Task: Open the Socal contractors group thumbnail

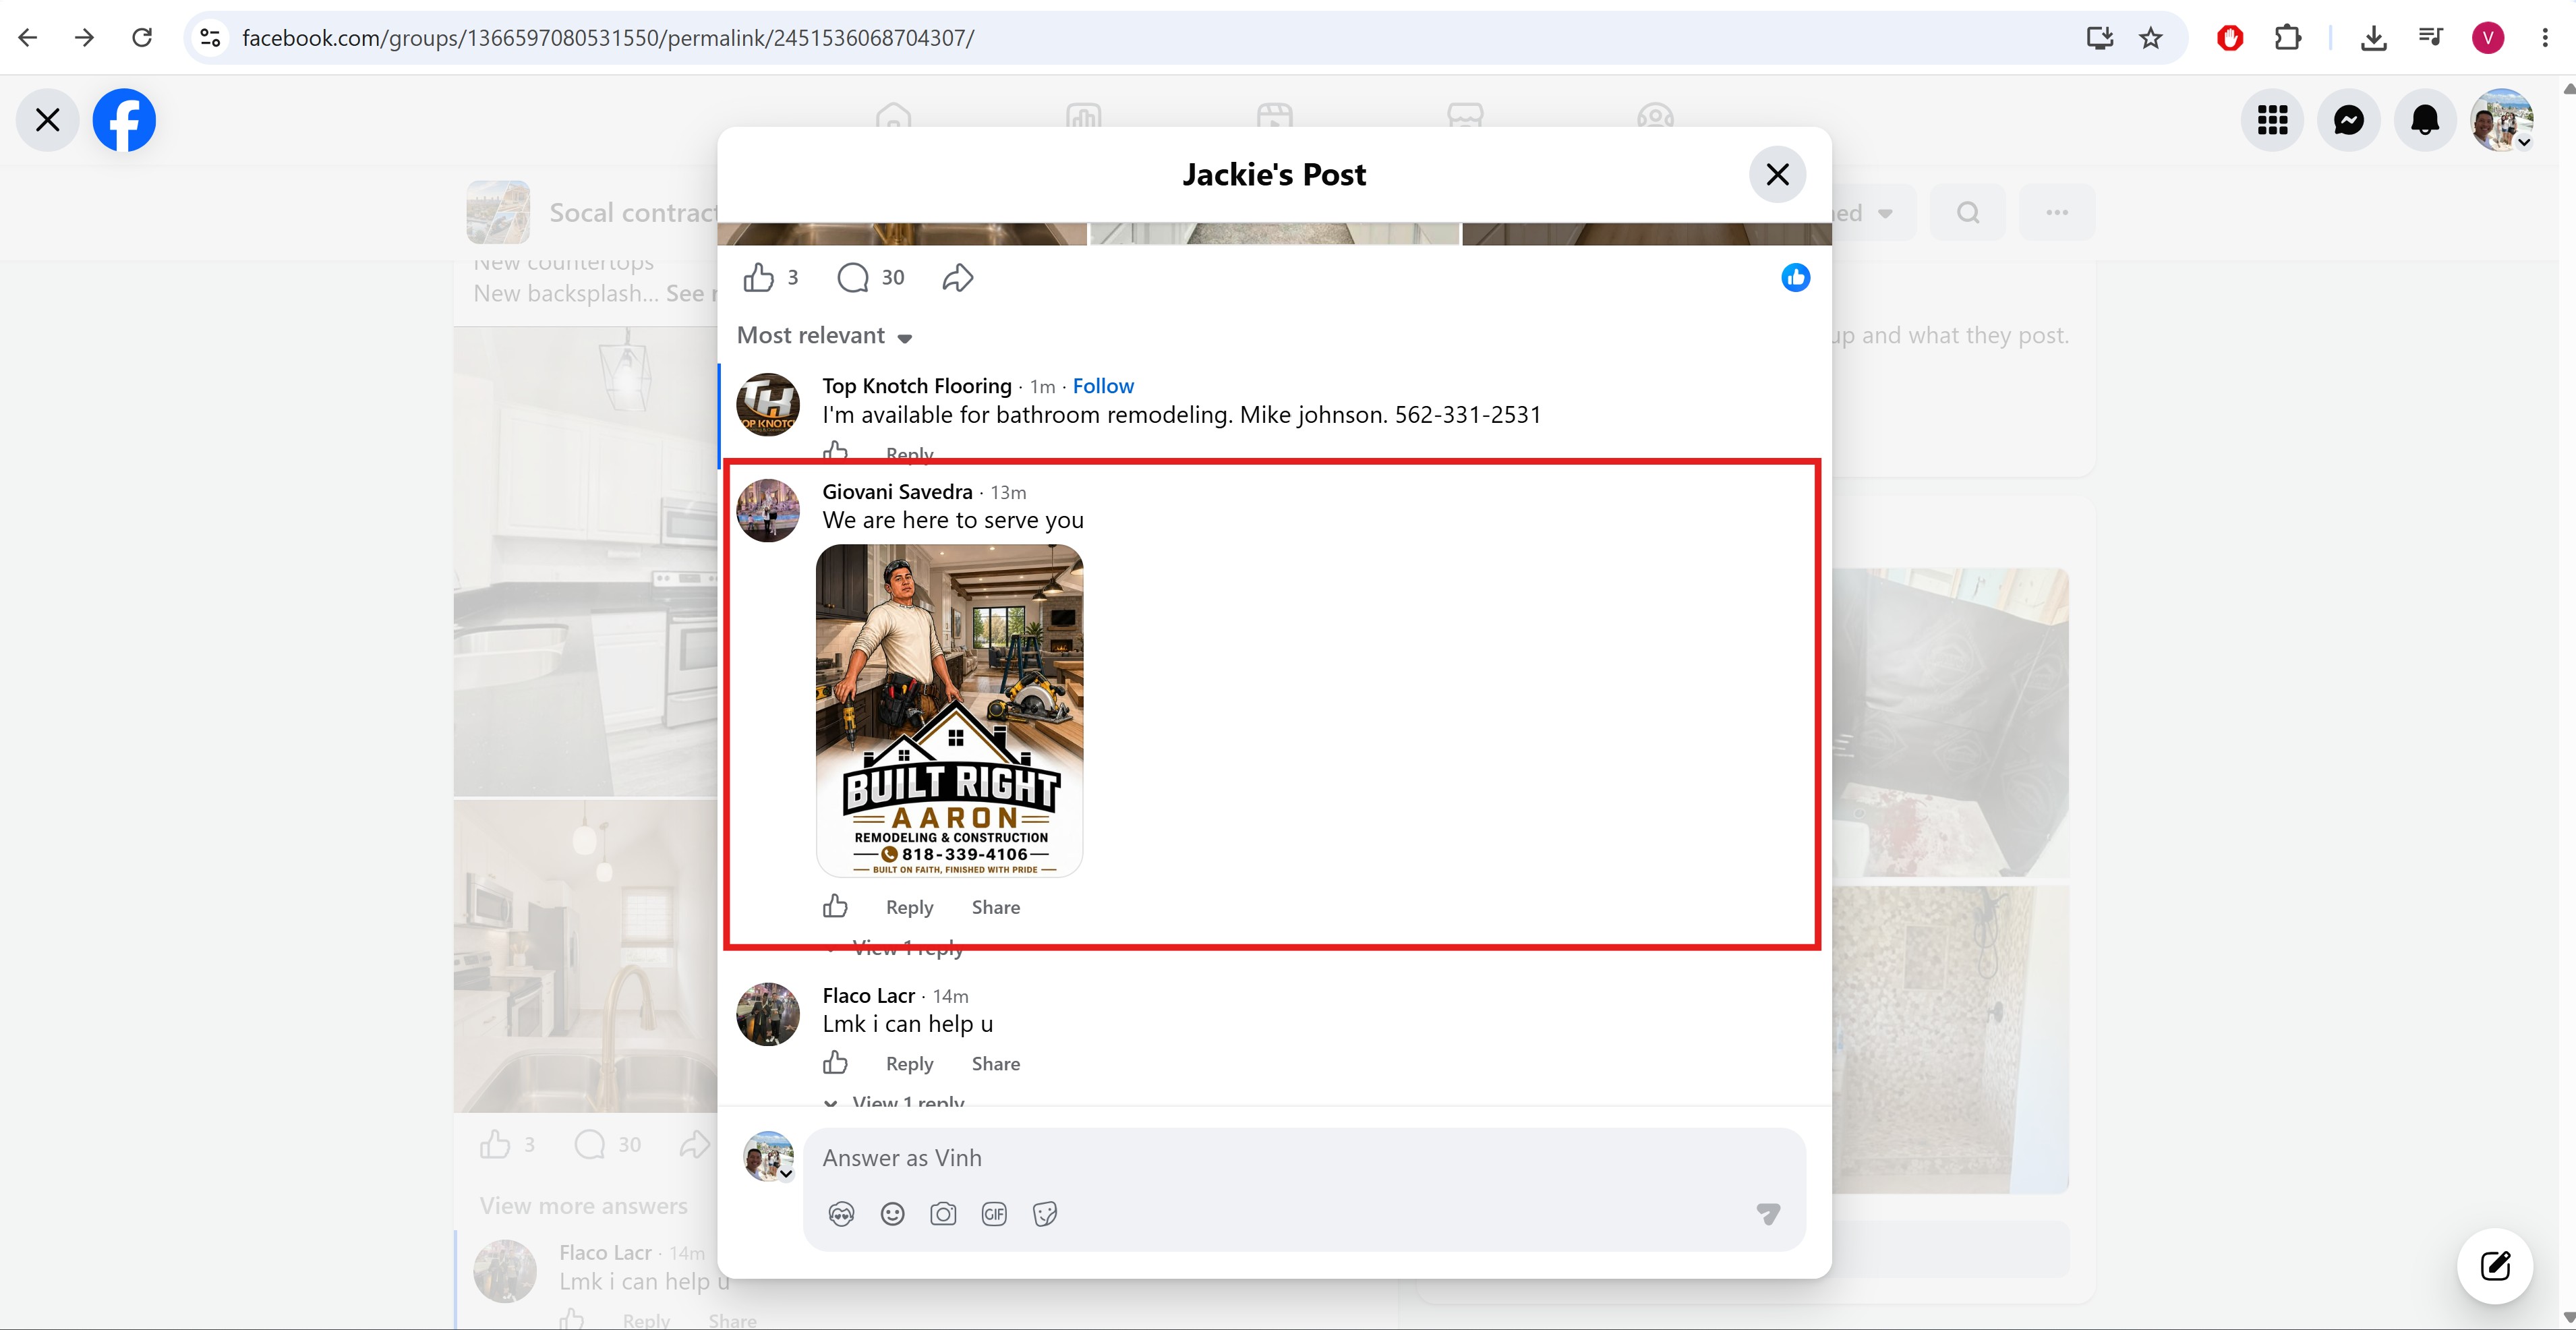Action: point(498,212)
